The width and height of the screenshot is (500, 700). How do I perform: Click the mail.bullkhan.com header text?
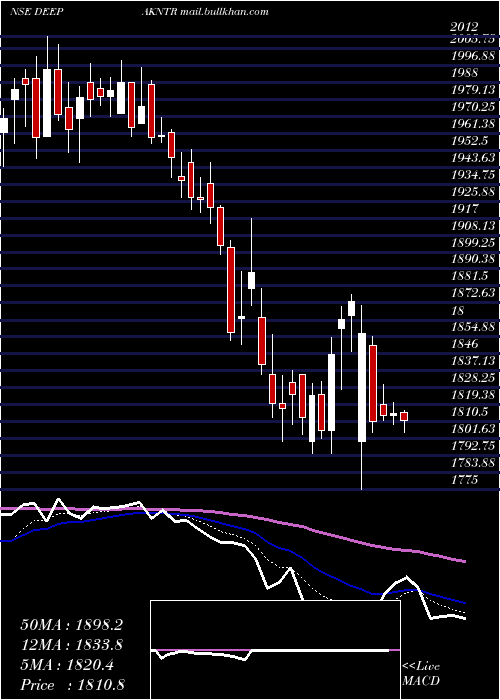[225, 11]
